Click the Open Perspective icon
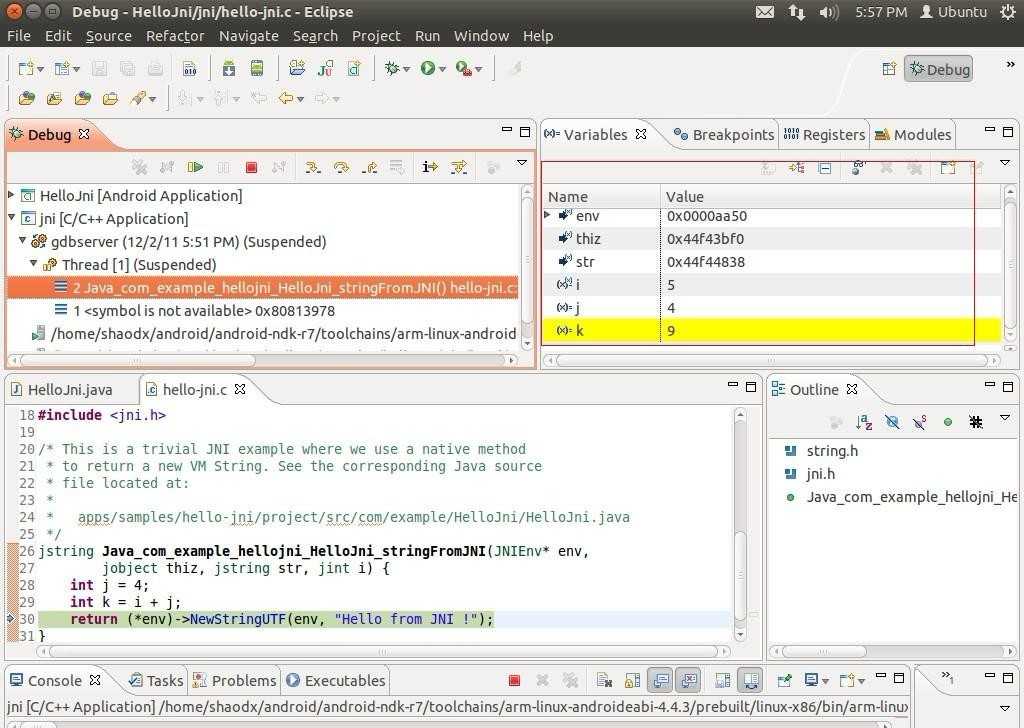The width and height of the screenshot is (1024, 728). (x=889, y=69)
